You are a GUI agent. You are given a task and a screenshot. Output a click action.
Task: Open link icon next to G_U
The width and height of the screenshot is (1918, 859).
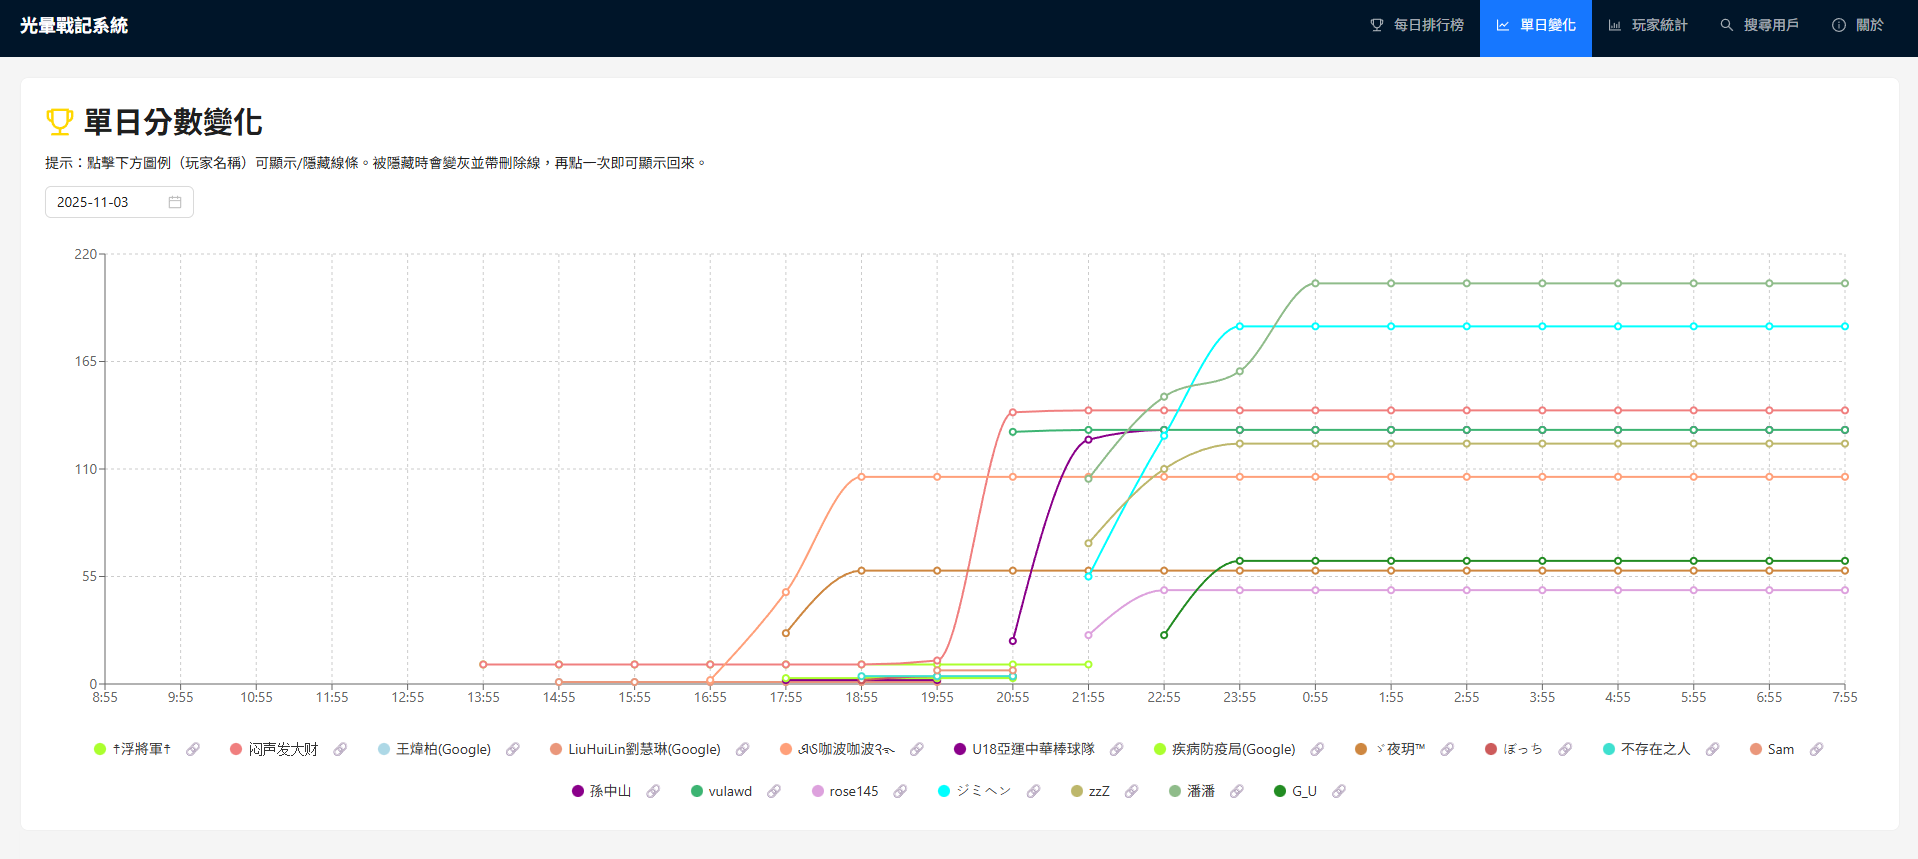click(1338, 791)
